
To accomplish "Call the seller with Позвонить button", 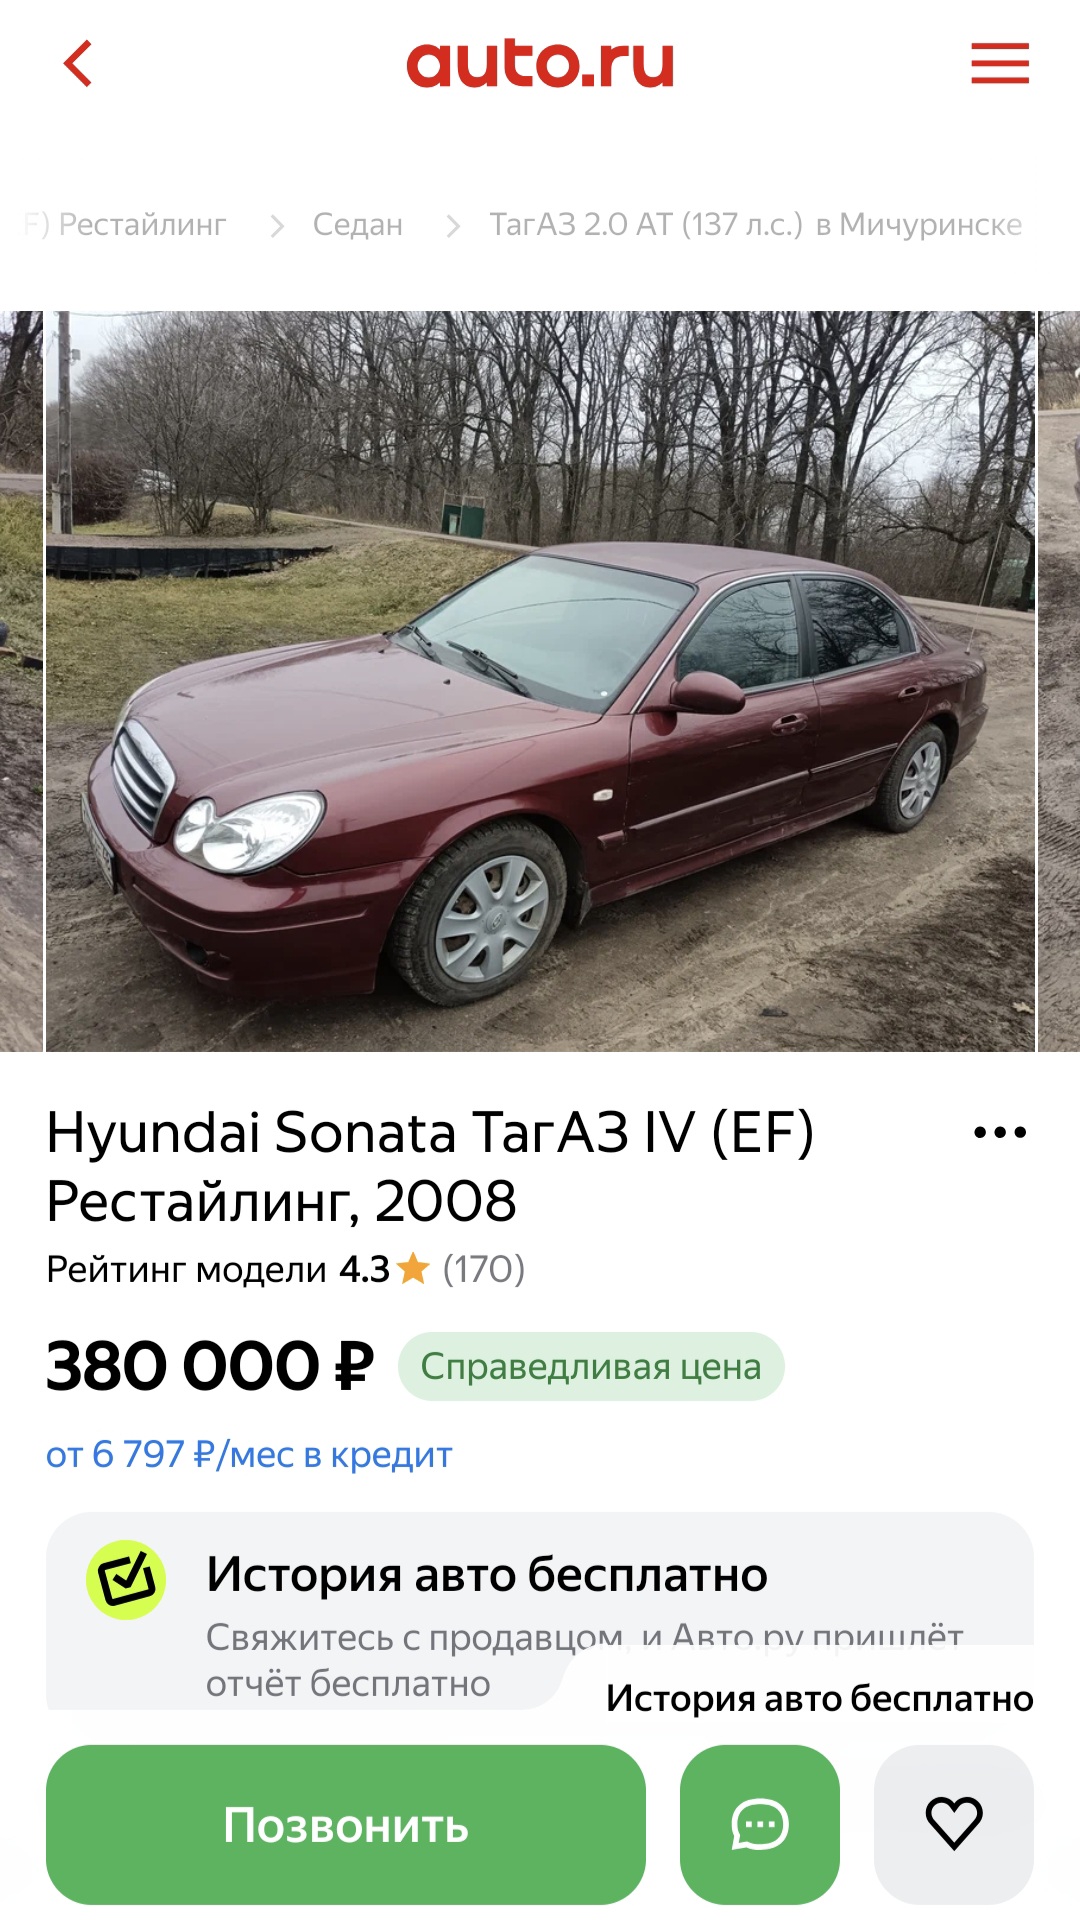I will coord(346,1825).
